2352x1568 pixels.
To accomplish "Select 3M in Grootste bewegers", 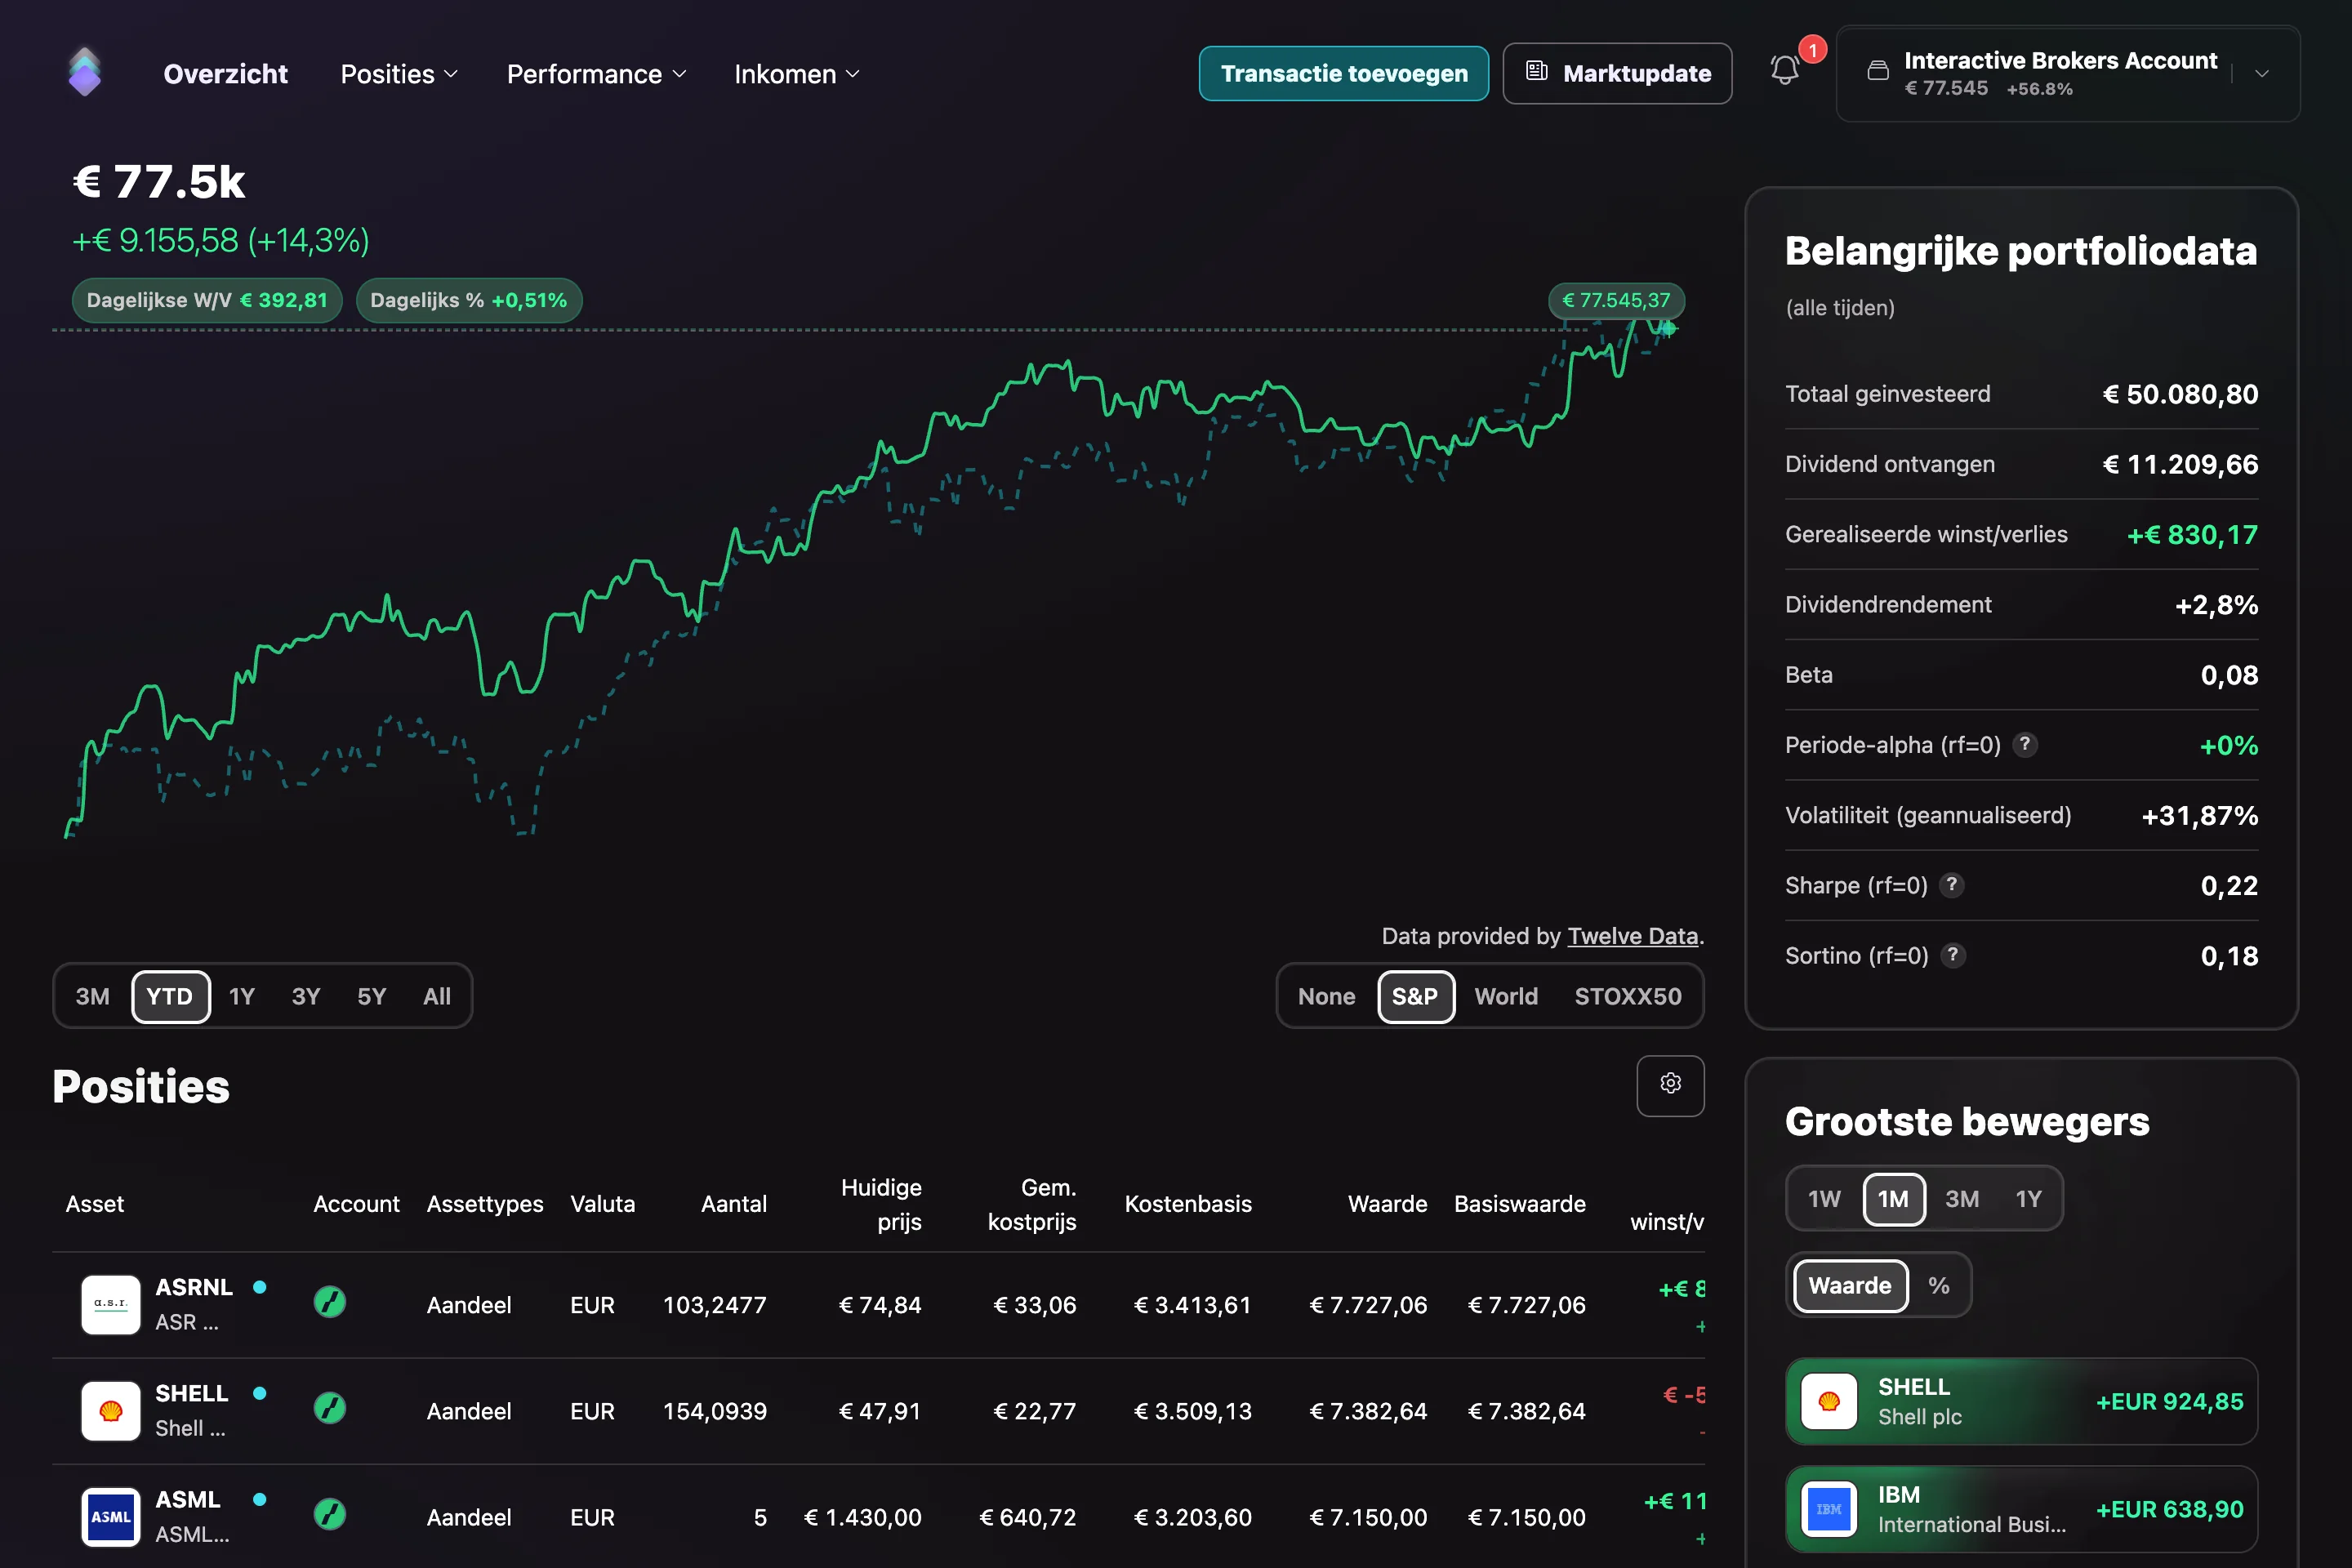I will pos(1961,1199).
